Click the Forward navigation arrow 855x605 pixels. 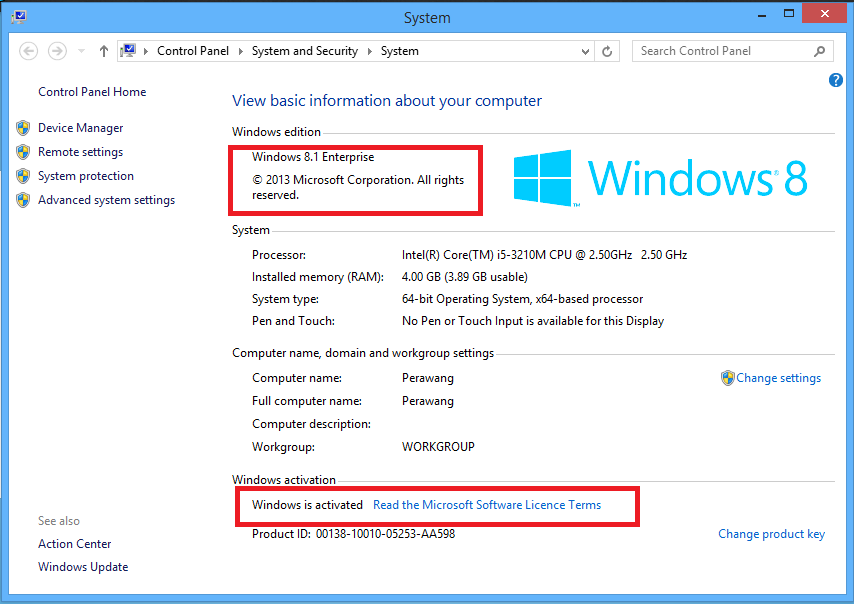(57, 51)
